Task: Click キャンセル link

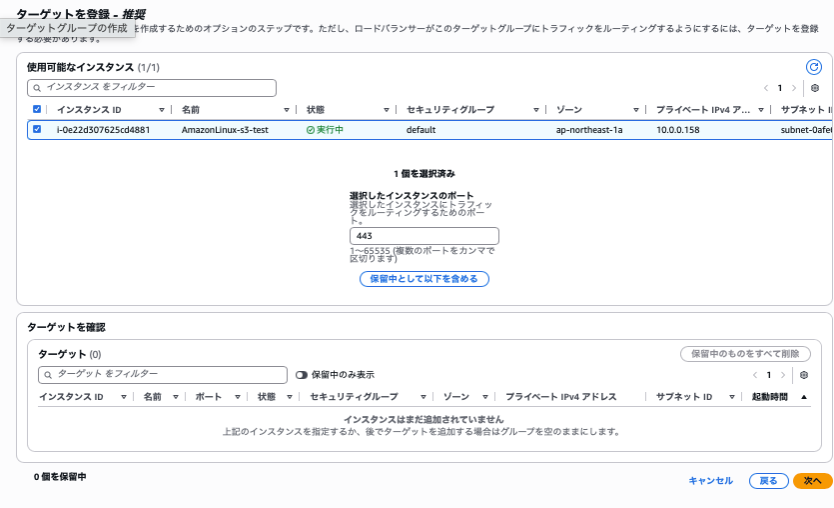Action: 711,481
